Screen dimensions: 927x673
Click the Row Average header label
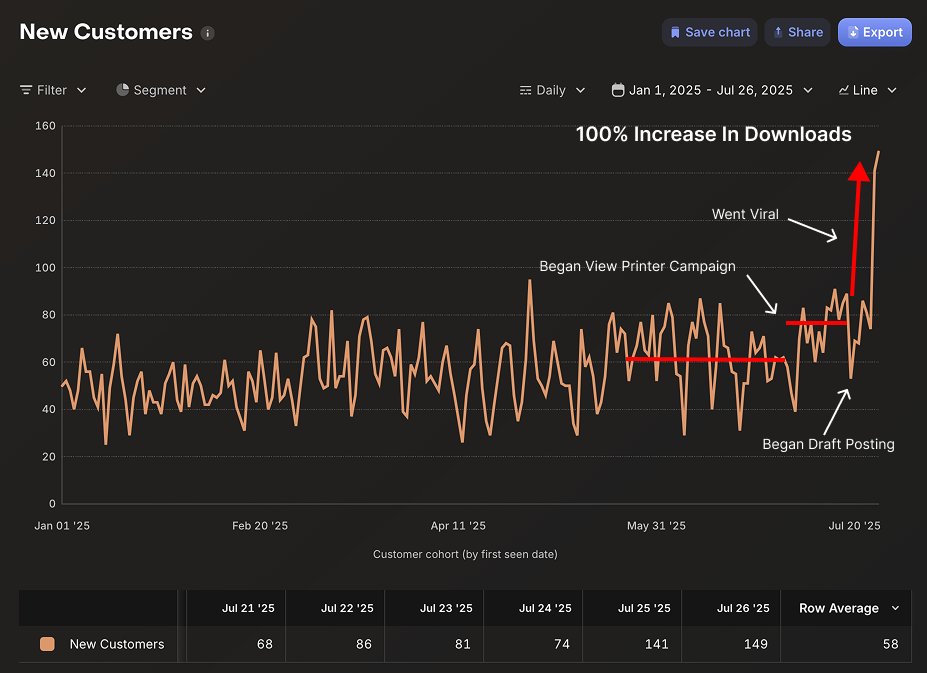[839, 608]
